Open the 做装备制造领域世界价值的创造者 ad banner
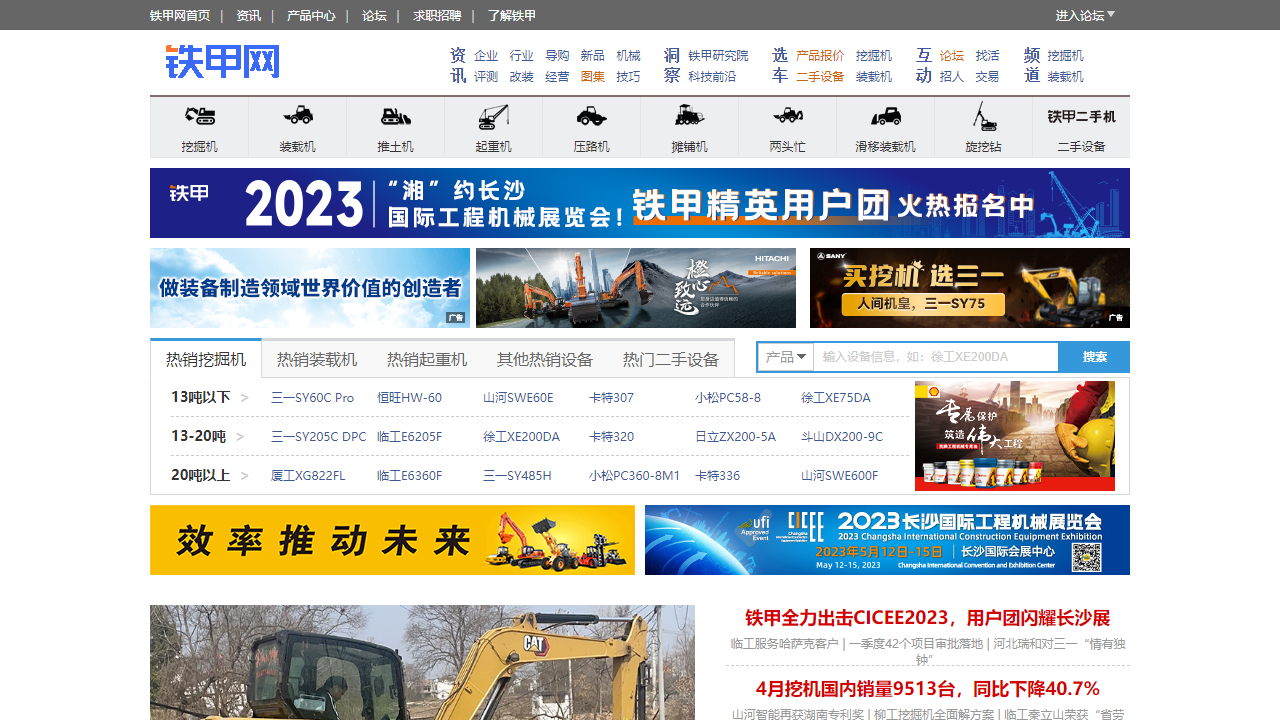This screenshot has height=720, width=1280. coord(310,288)
